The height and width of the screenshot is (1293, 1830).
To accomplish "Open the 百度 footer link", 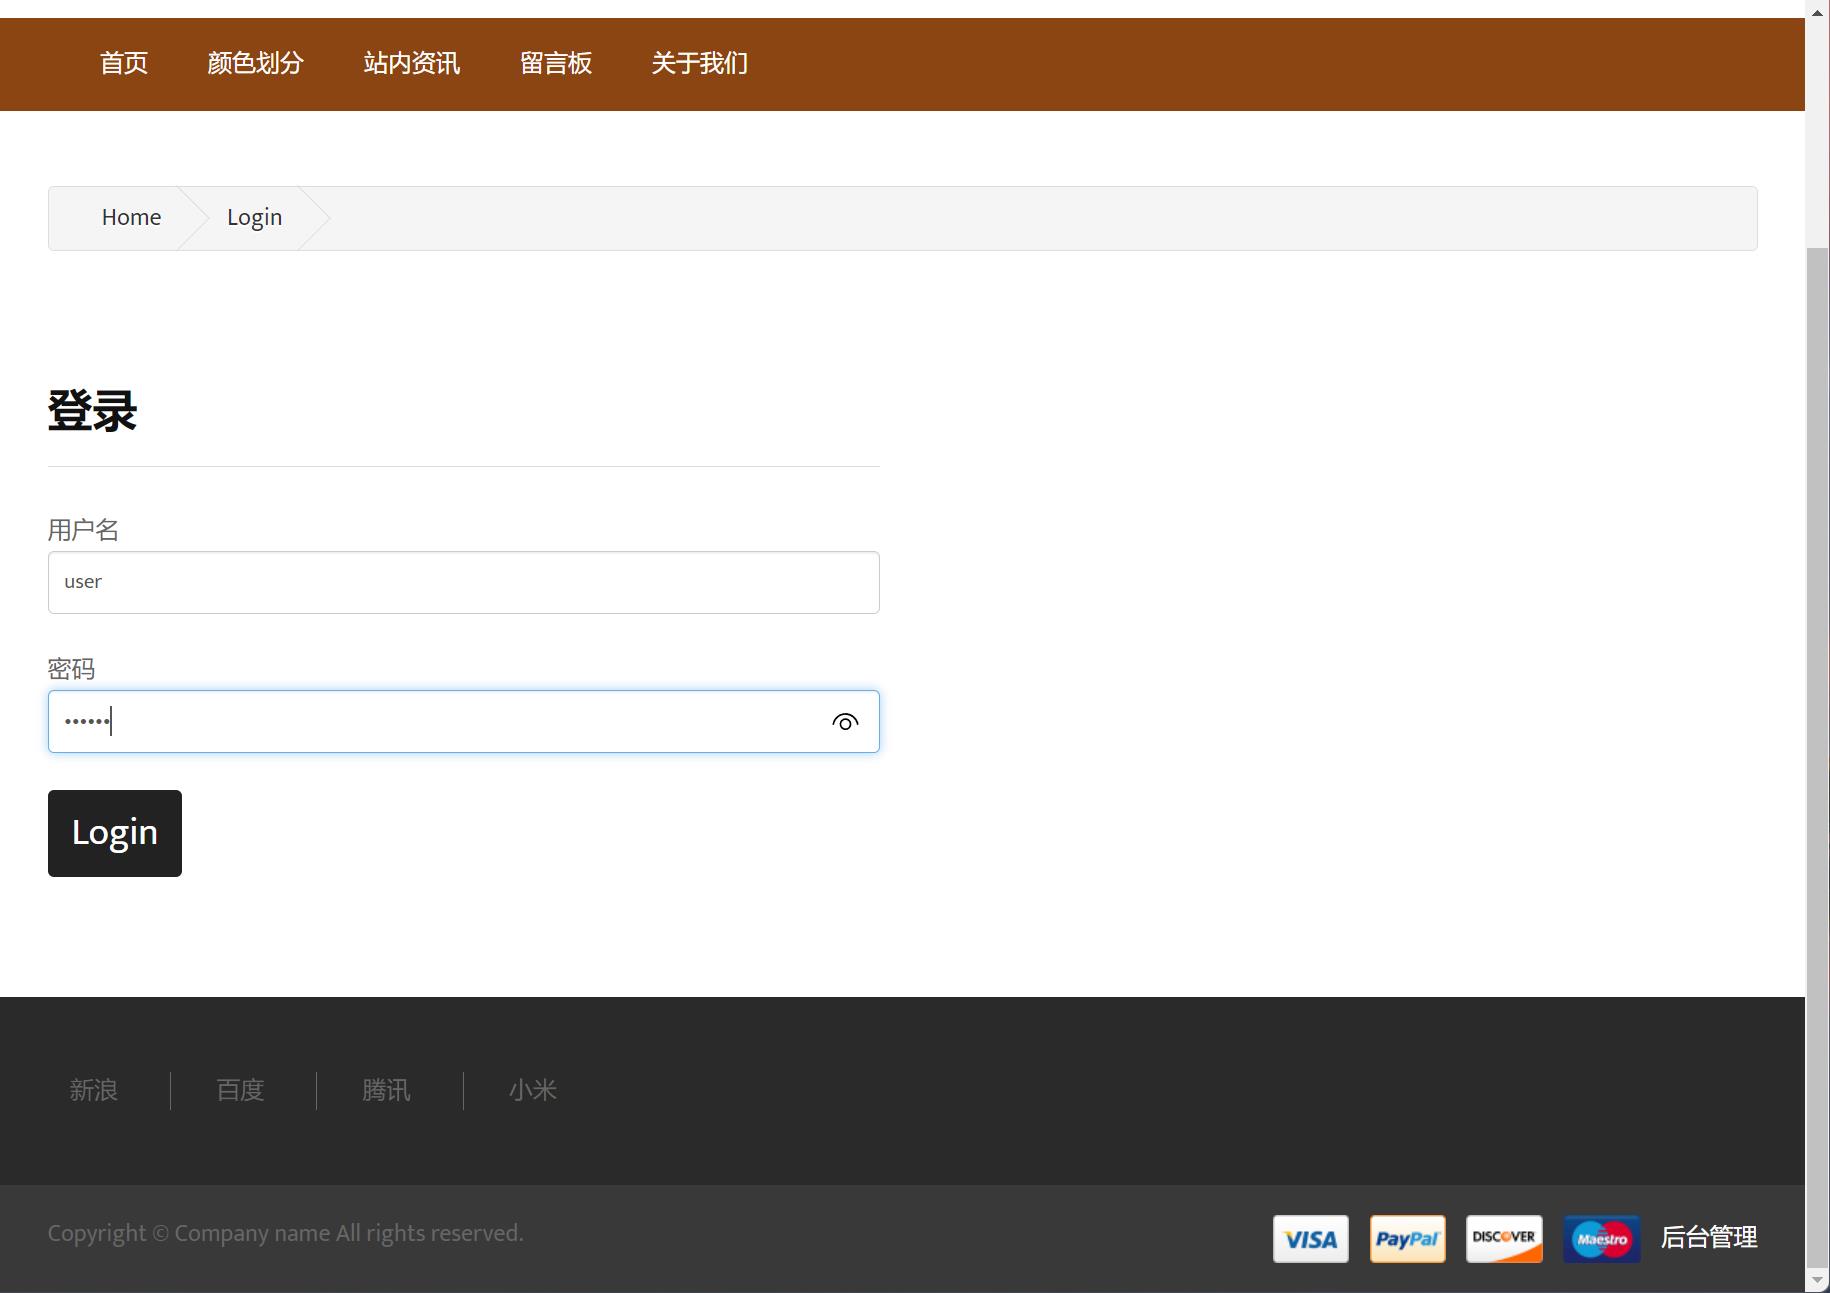I will 240,1090.
